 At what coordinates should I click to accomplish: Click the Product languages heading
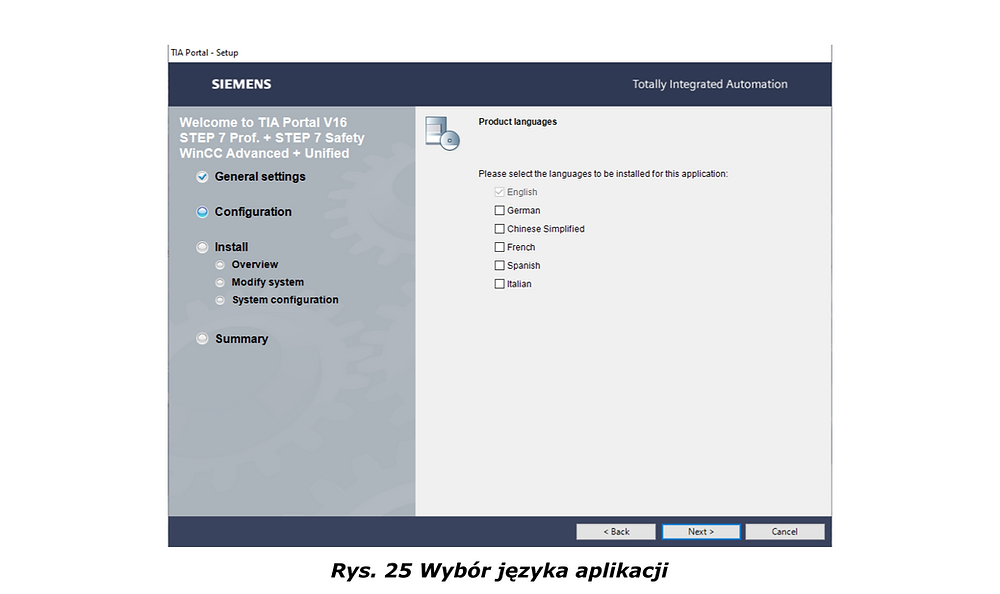tap(517, 122)
